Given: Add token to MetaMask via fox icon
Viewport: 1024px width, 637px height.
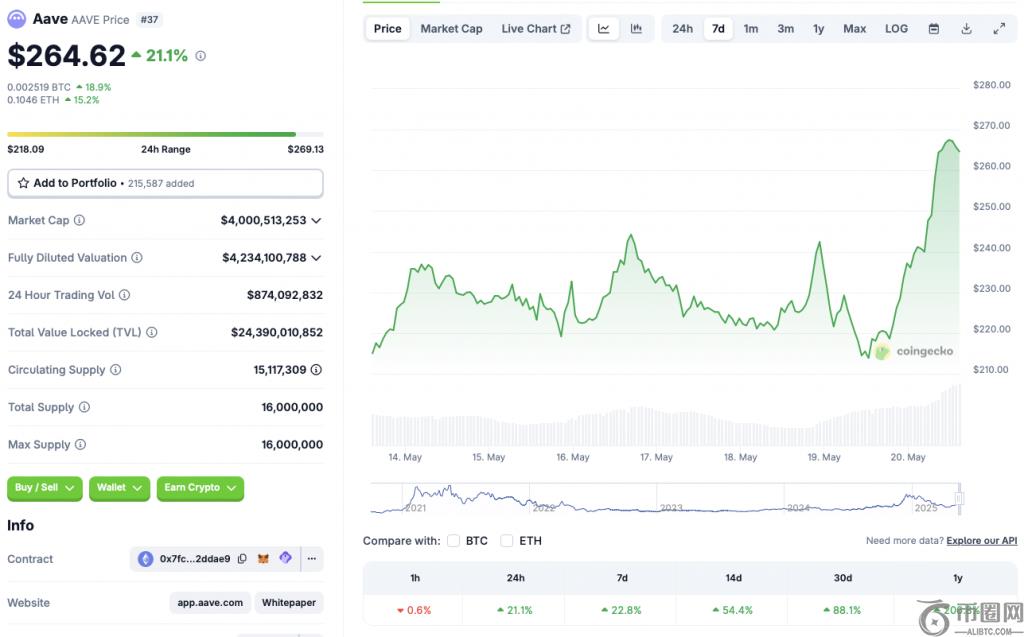Looking at the screenshot, I should point(263,559).
